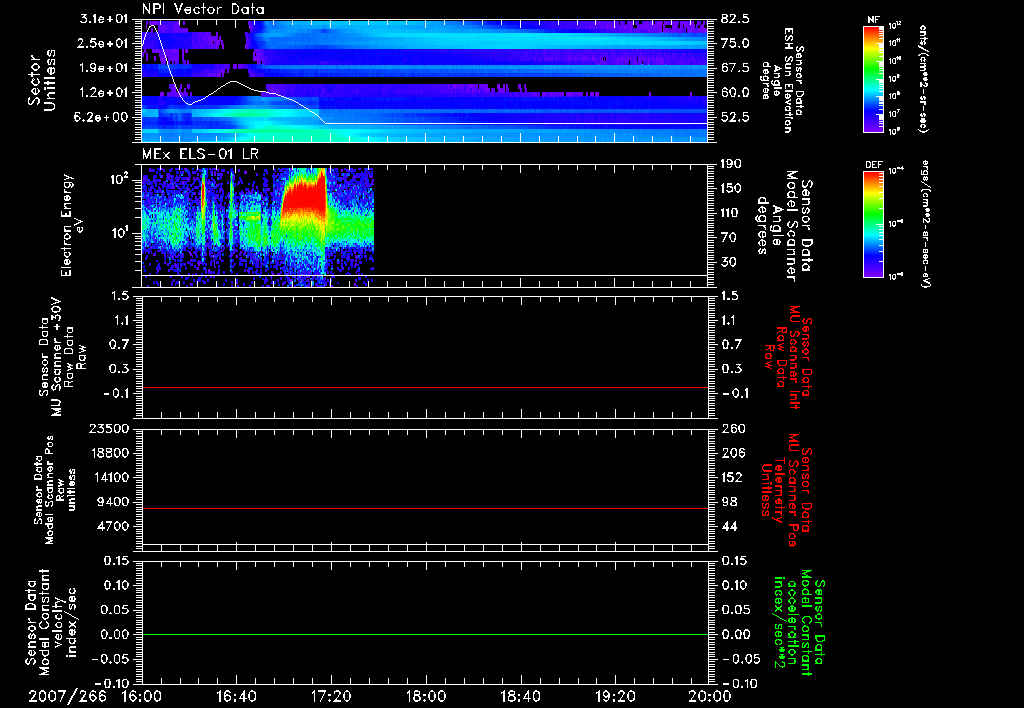Click the "3.1e+01" sector tick value
This screenshot has height=708, width=1024.
104,19
